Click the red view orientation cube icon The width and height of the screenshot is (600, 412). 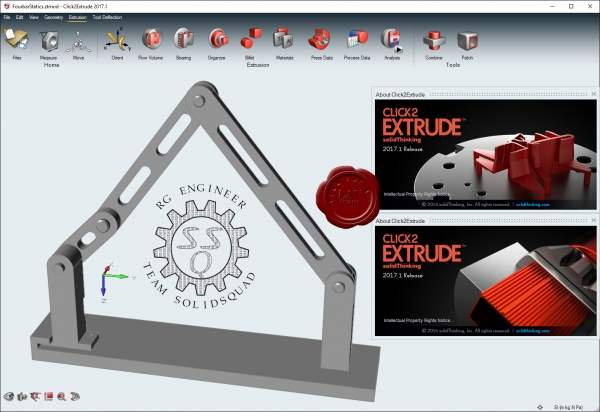point(35,396)
